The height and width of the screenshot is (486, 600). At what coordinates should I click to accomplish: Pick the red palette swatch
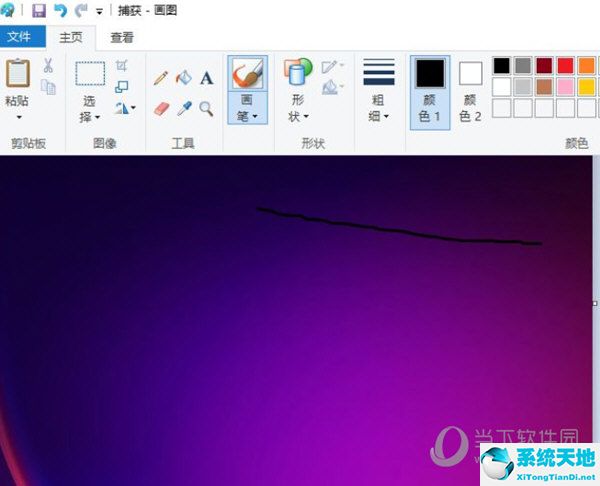pyautogui.click(x=565, y=65)
